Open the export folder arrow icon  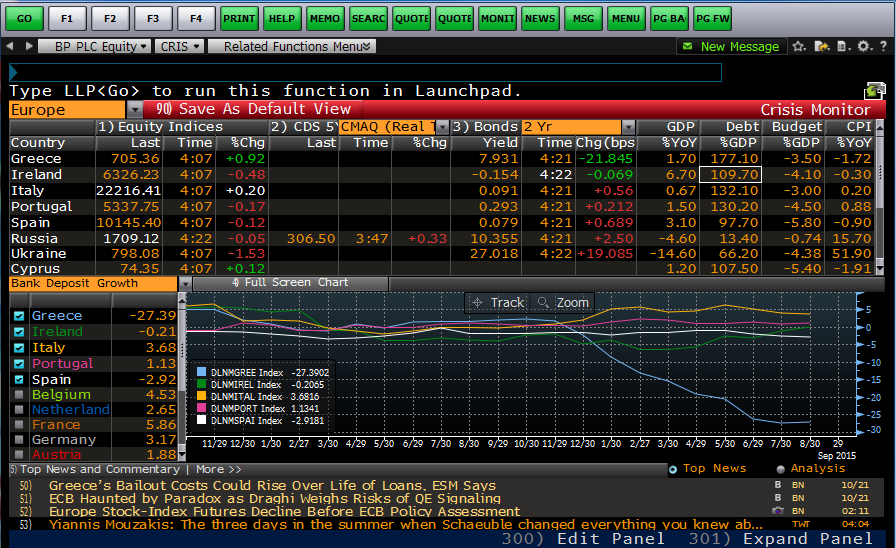(x=820, y=46)
